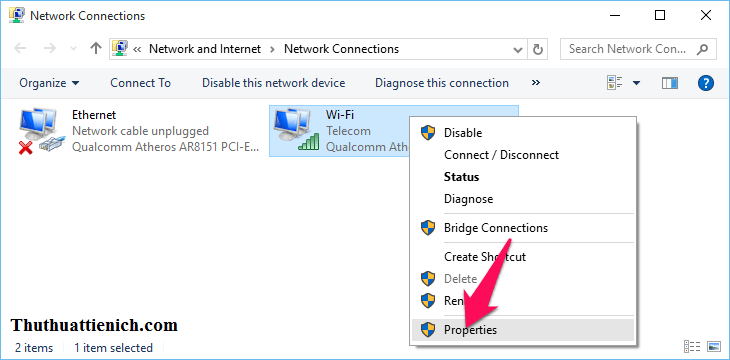Select the Wi-Fi adapter icon
The height and width of the screenshot is (360, 730).
coord(296,130)
